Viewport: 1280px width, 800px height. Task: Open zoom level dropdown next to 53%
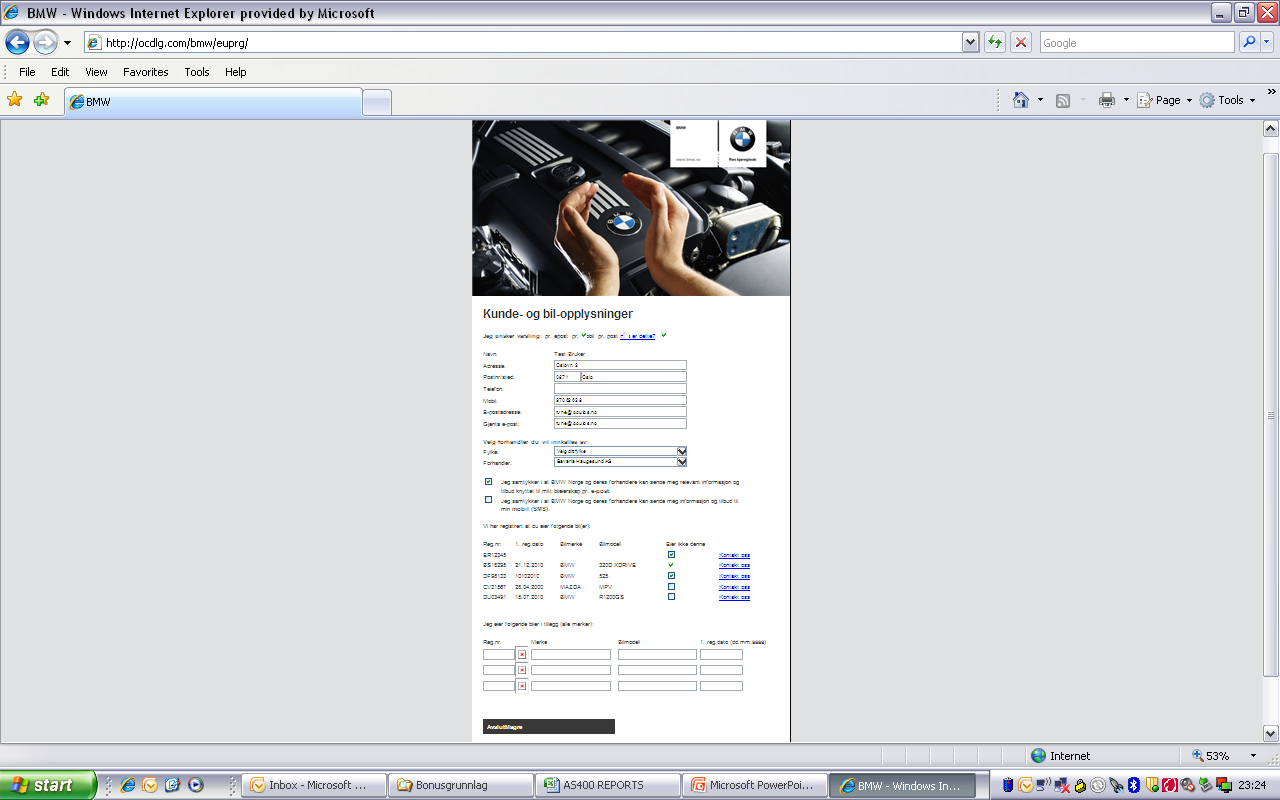click(1253, 756)
